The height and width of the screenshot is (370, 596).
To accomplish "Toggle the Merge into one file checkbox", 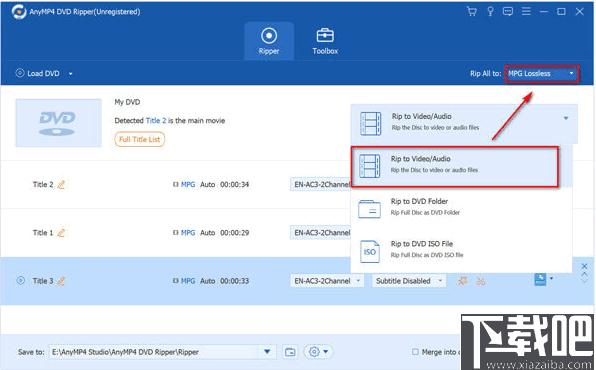I will [x=415, y=352].
